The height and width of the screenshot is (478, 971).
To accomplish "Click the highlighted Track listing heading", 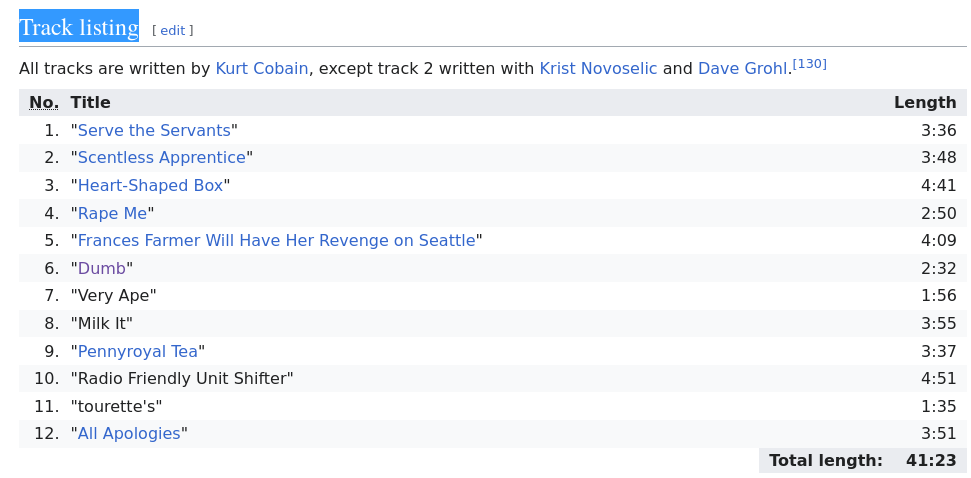I will 79,27.
